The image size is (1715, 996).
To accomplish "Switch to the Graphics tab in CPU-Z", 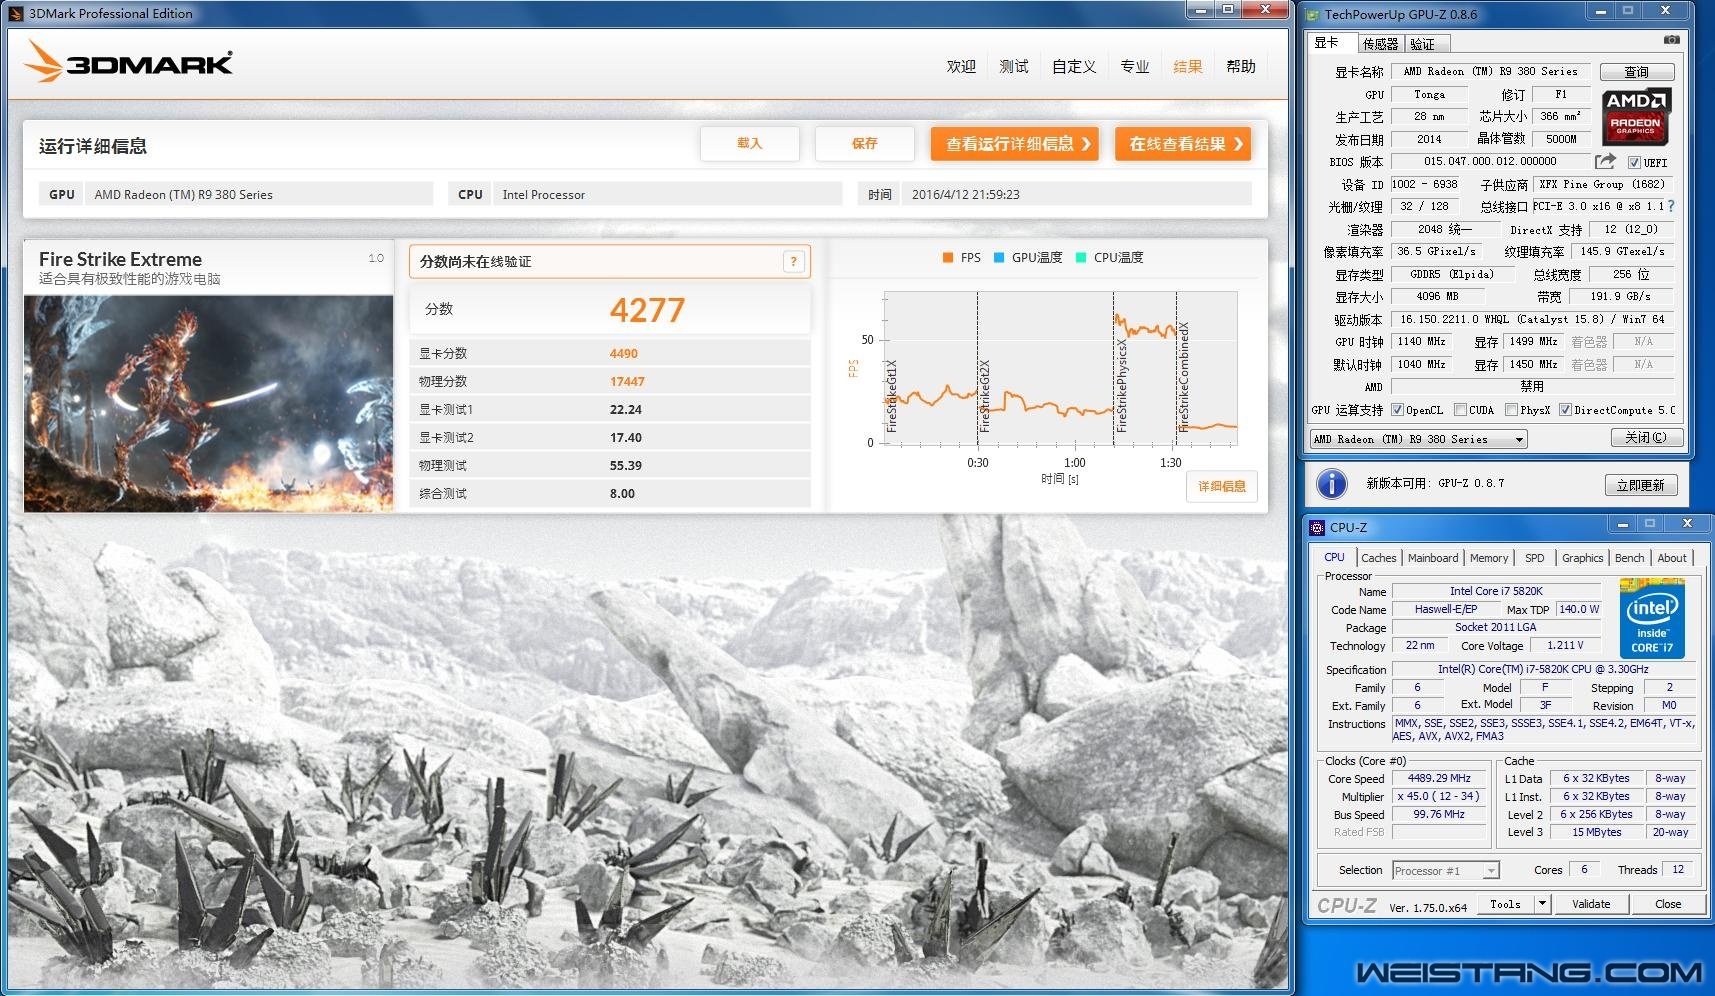I will [x=1582, y=558].
